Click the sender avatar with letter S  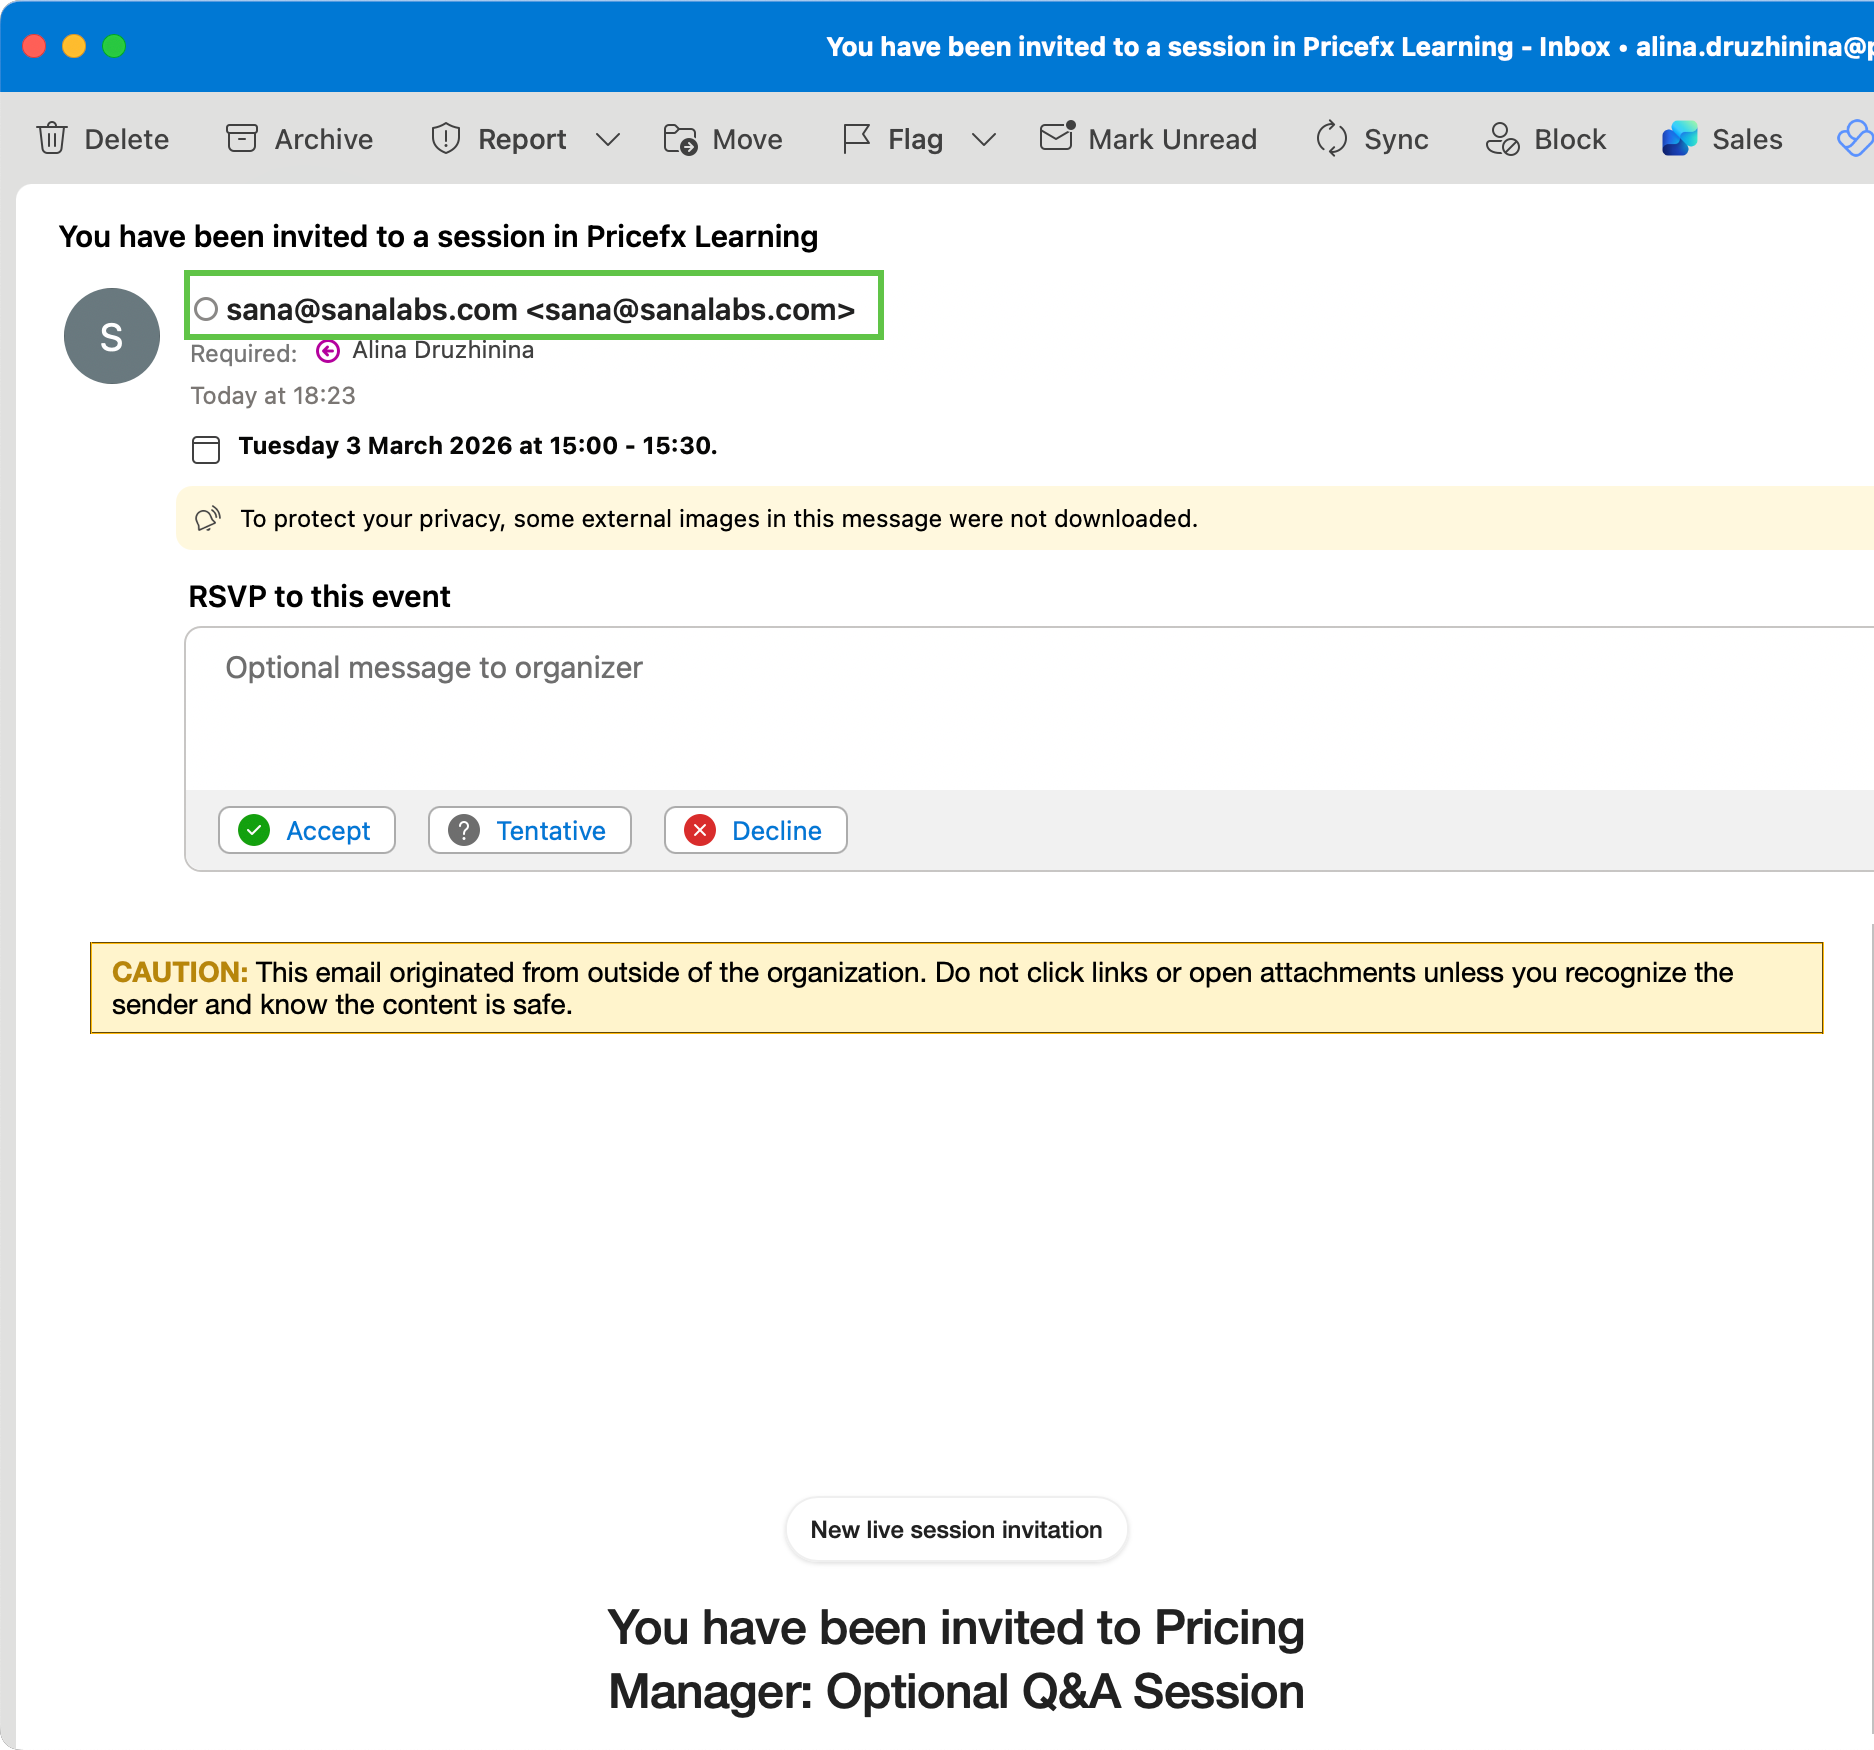click(x=112, y=336)
